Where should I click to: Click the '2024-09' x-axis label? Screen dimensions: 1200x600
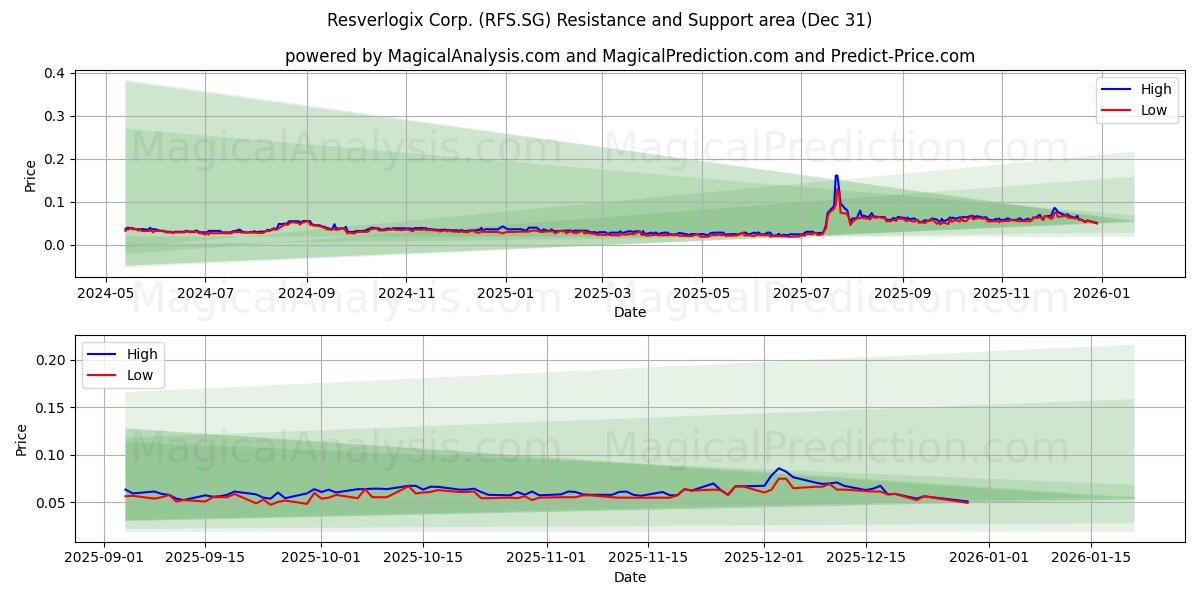(x=306, y=293)
